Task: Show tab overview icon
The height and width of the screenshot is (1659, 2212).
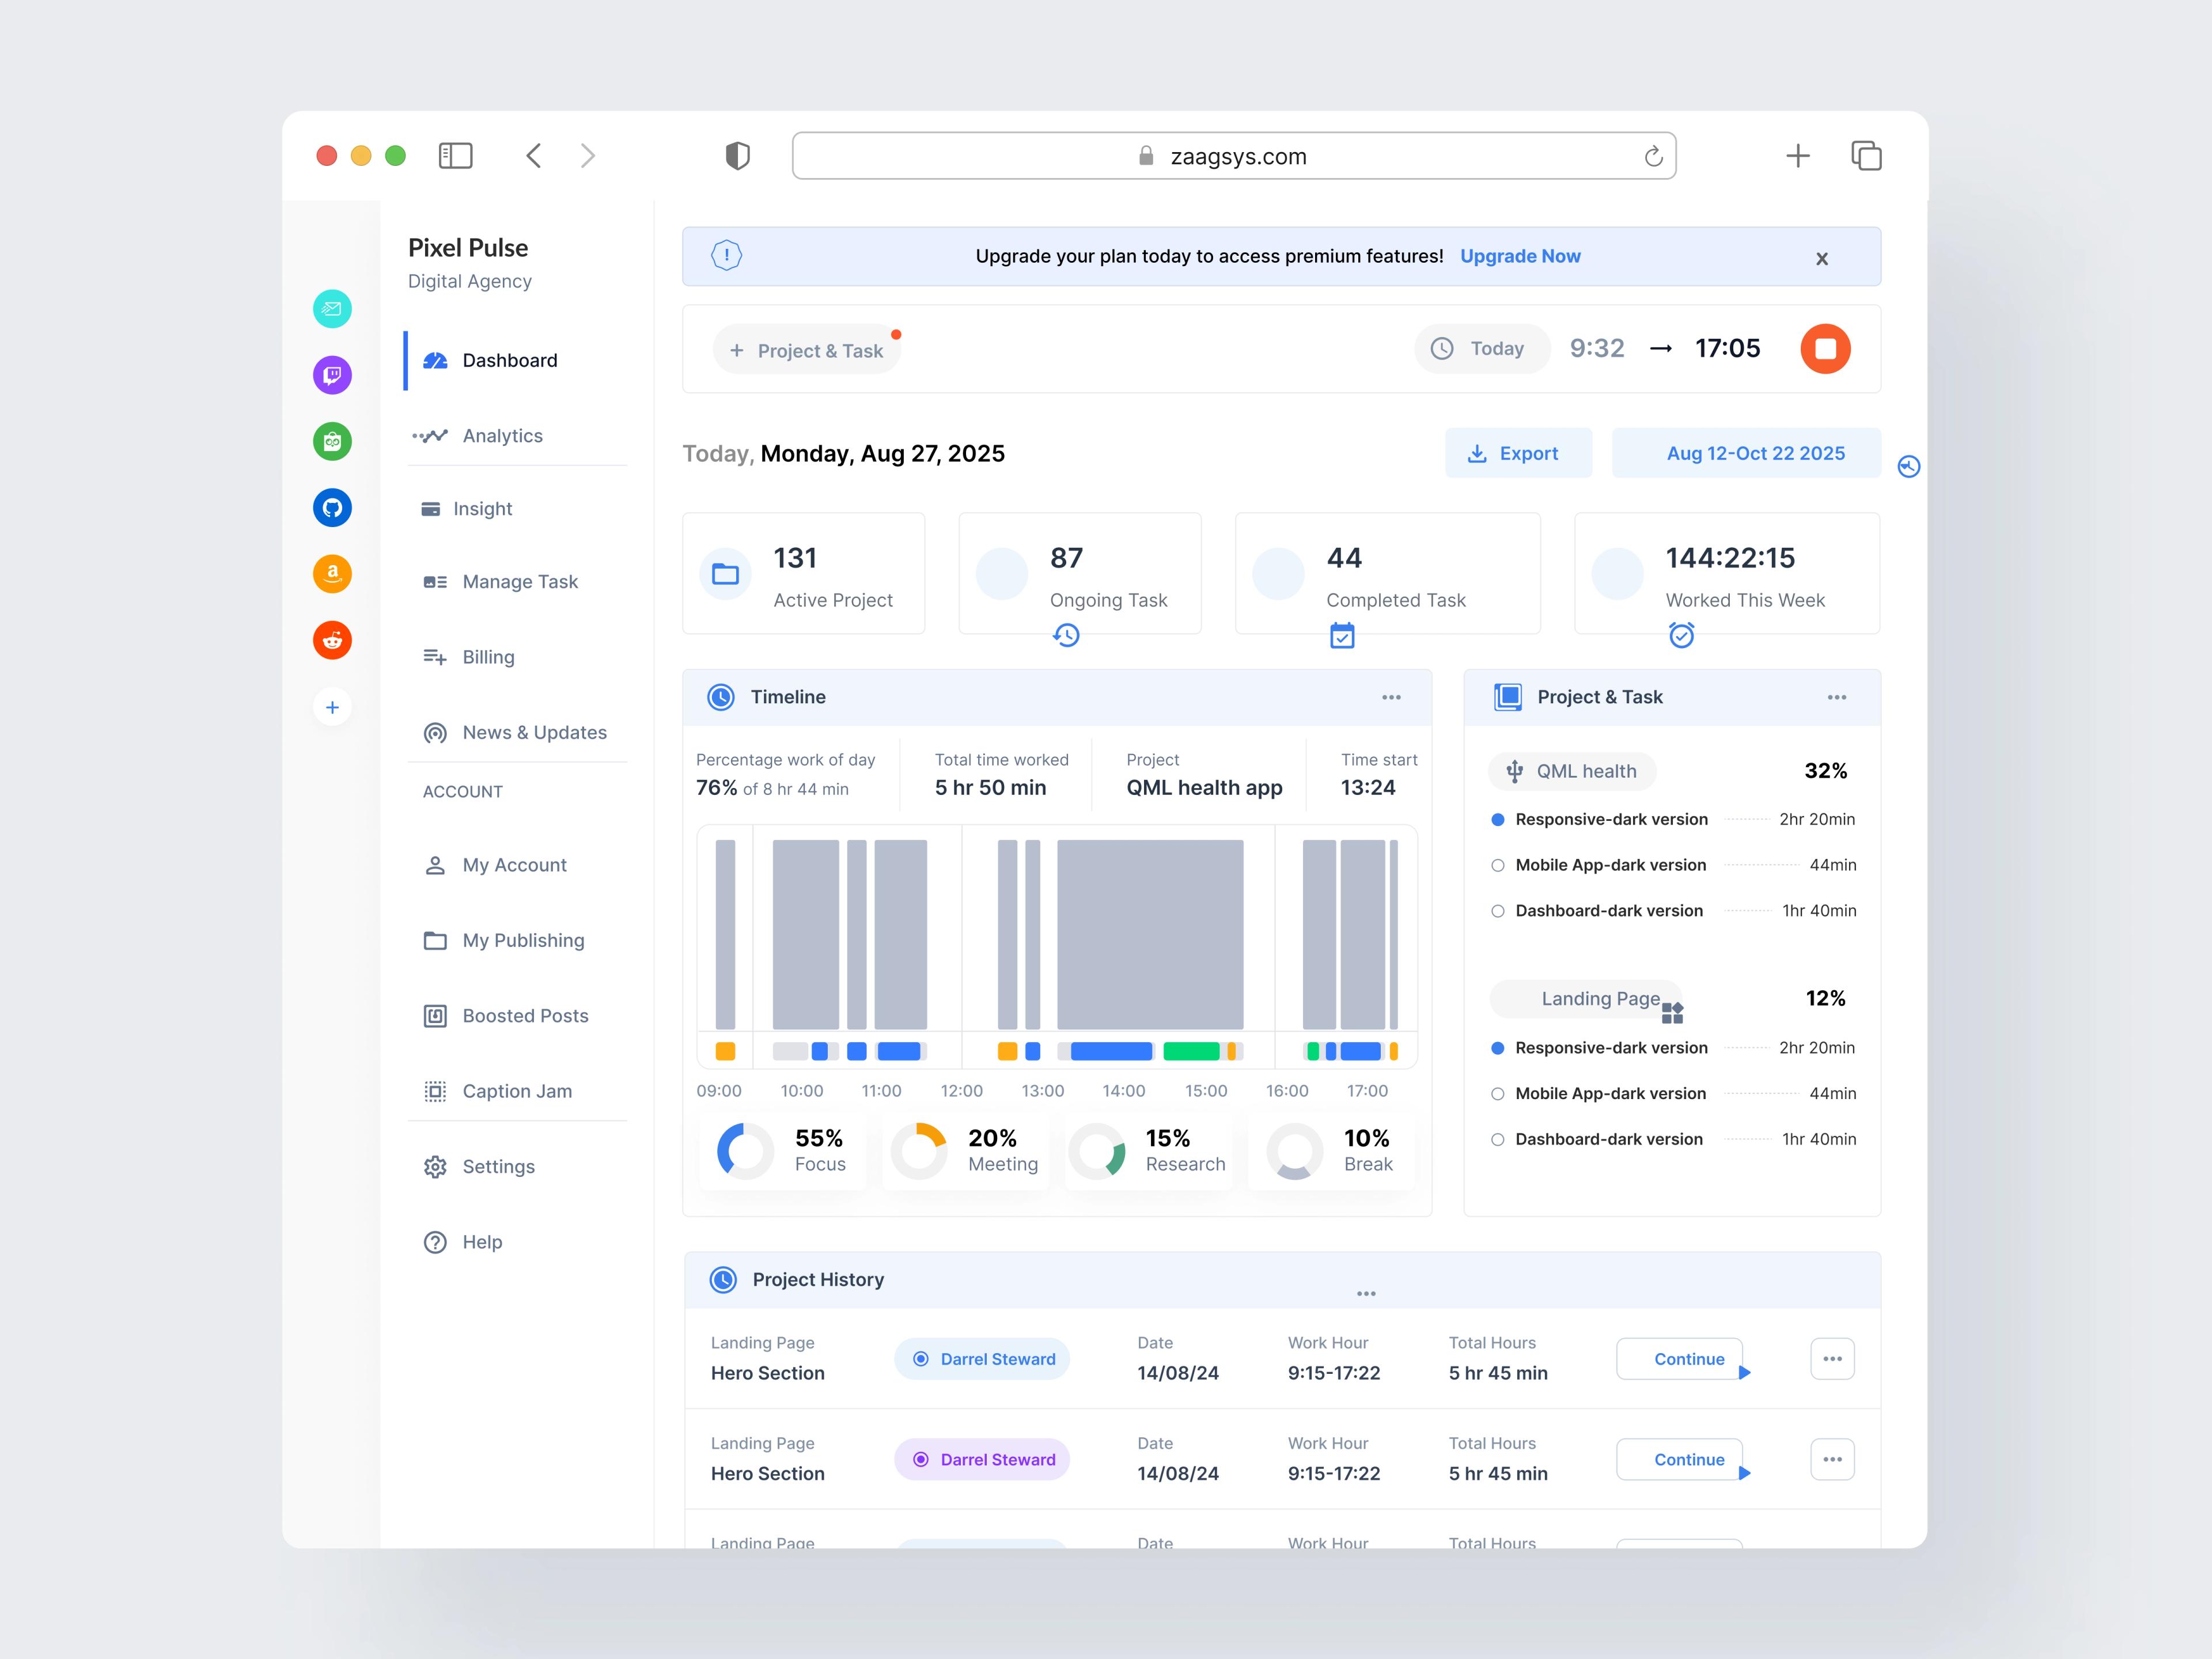Action: click(x=1866, y=155)
